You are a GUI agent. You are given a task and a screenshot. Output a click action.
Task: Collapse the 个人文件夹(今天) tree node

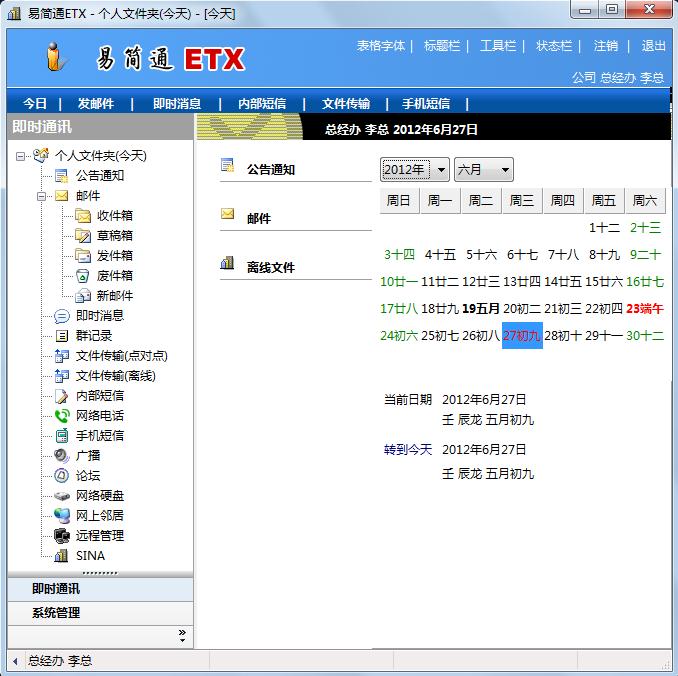20,156
